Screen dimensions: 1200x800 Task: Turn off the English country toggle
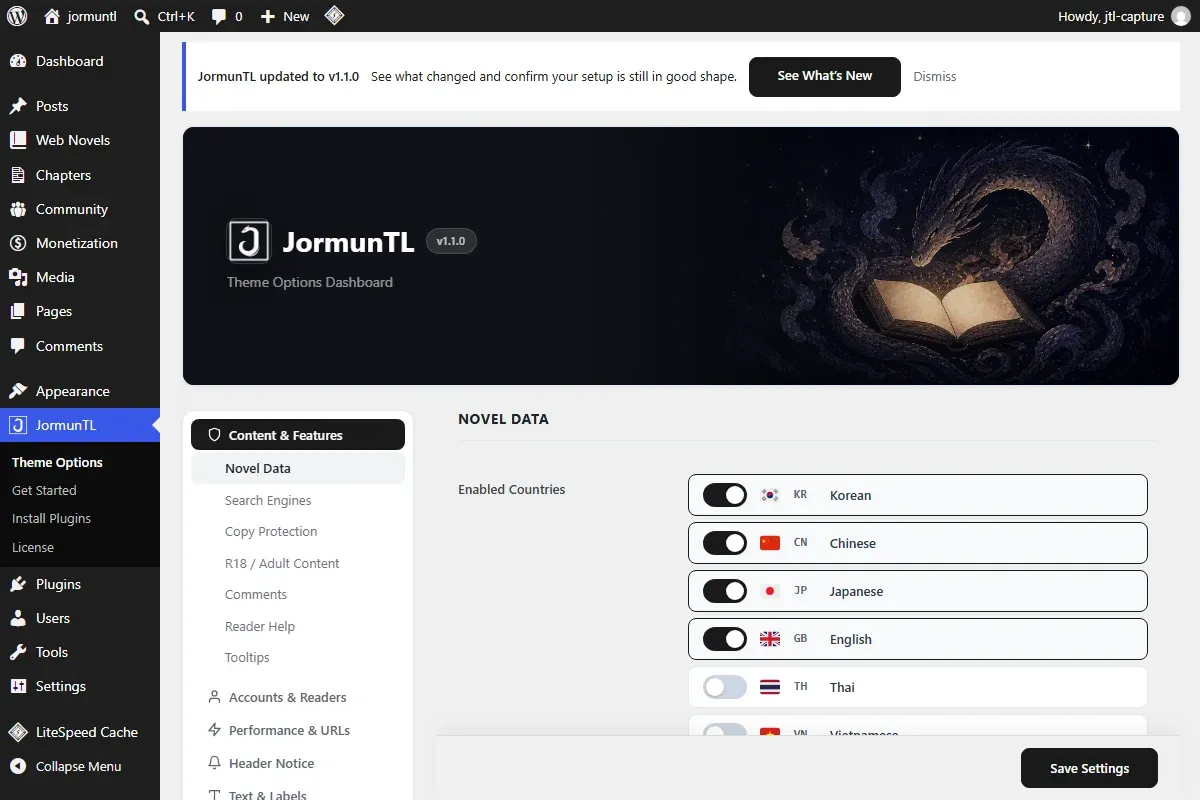click(x=725, y=639)
